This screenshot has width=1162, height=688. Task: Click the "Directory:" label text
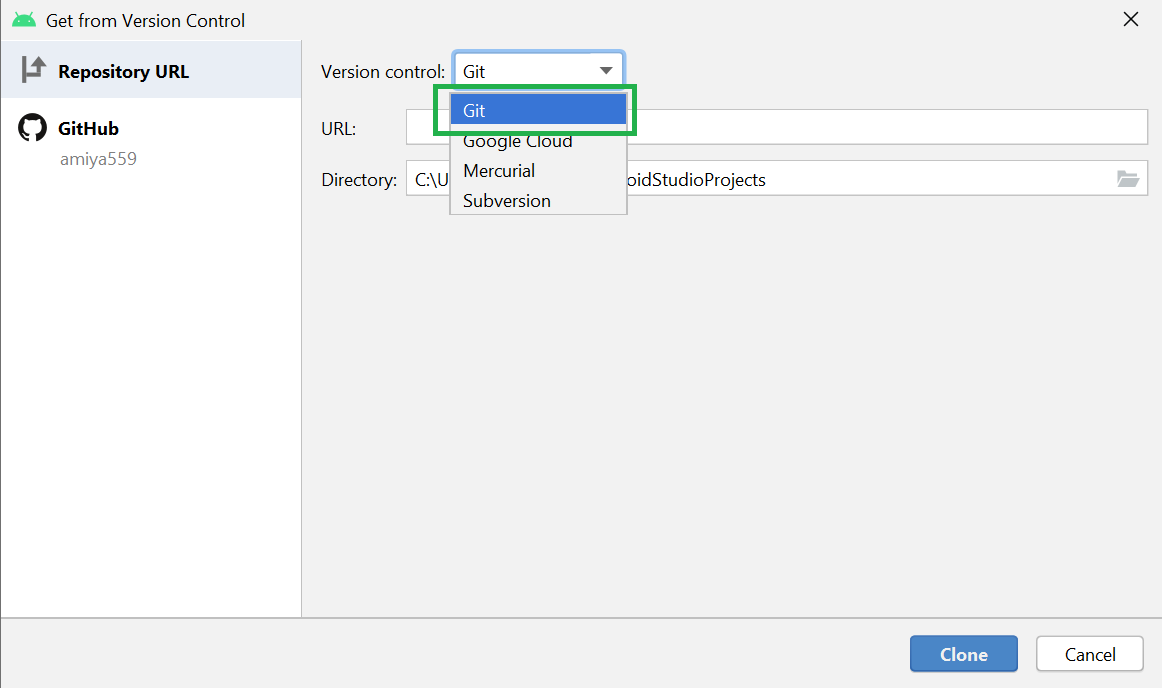click(359, 180)
